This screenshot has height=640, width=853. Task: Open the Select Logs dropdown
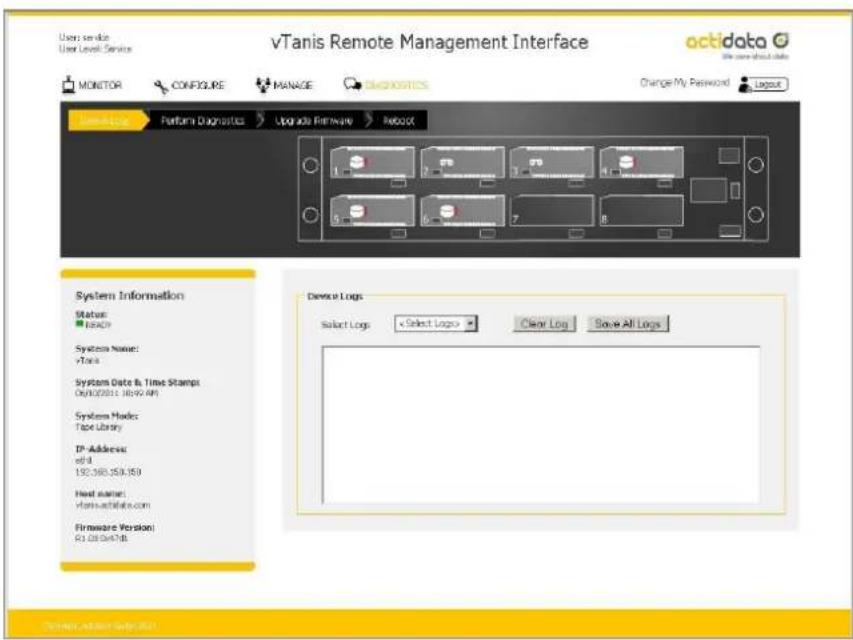click(436, 323)
